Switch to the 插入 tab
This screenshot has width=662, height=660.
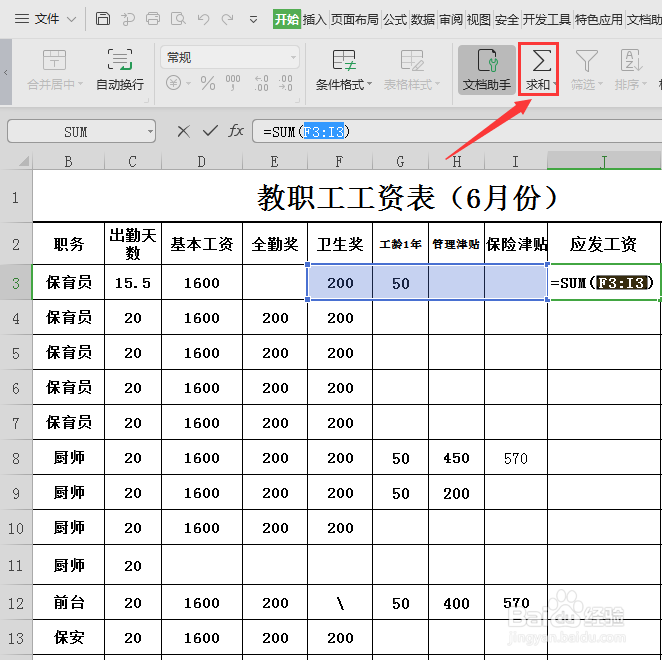click(x=315, y=19)
